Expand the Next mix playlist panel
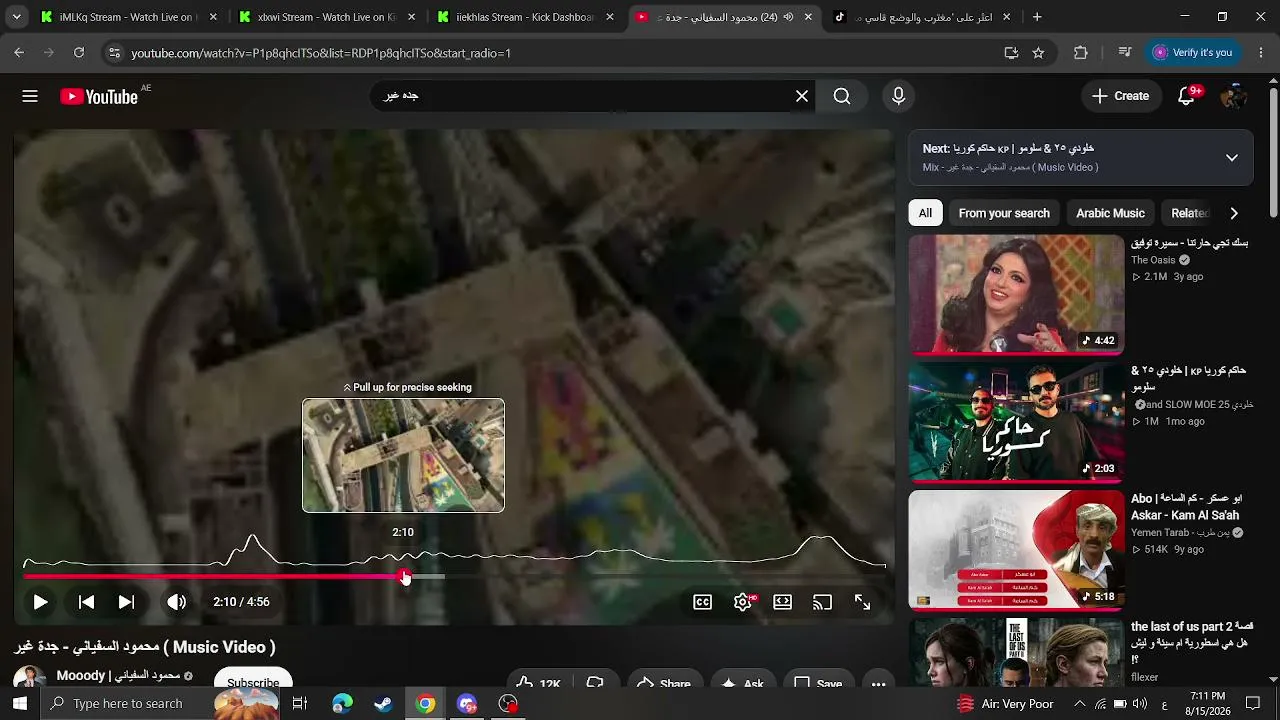Viewport: 1280px width, 720px height. [1232, 157]
